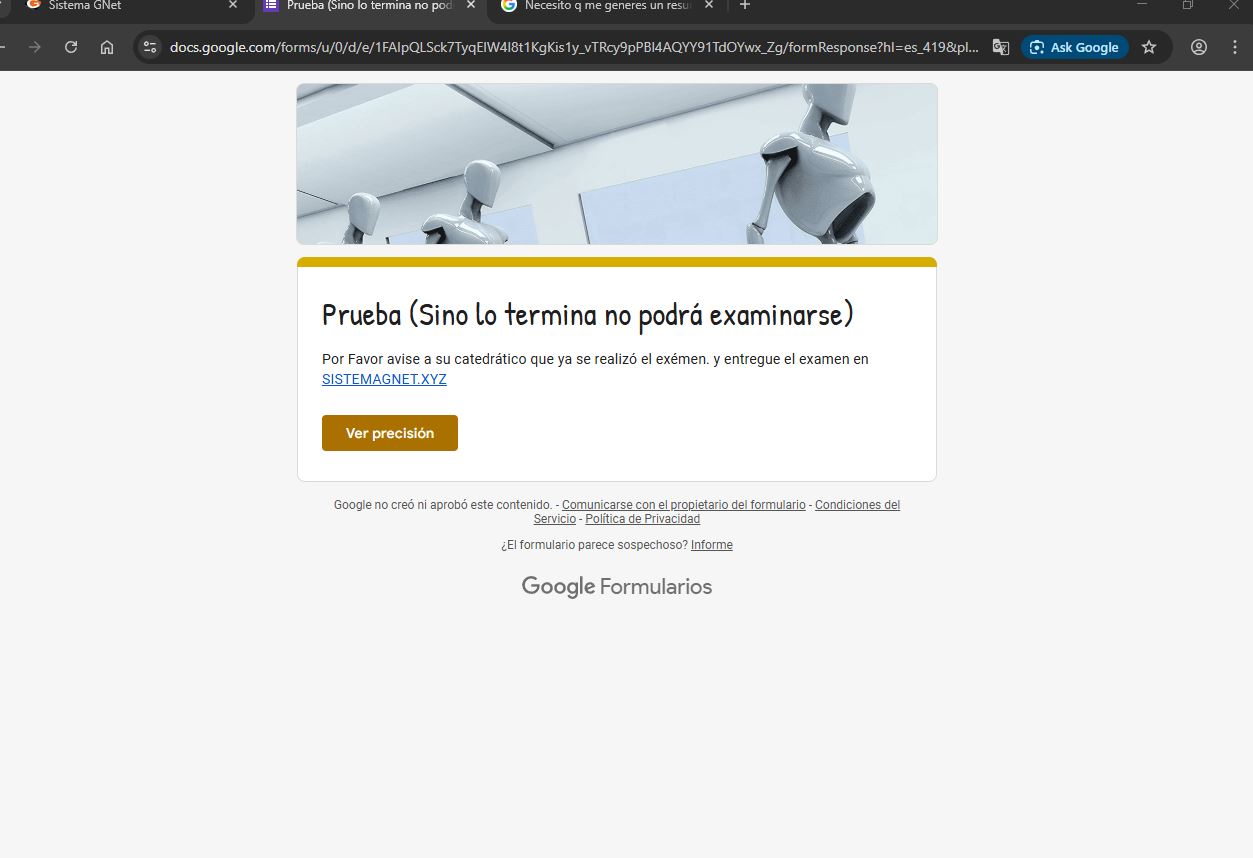Image resolution: width=1253 pixels, height=858 pixels.
Task: Click the browser reload page icon
Action: coord(71,47)
